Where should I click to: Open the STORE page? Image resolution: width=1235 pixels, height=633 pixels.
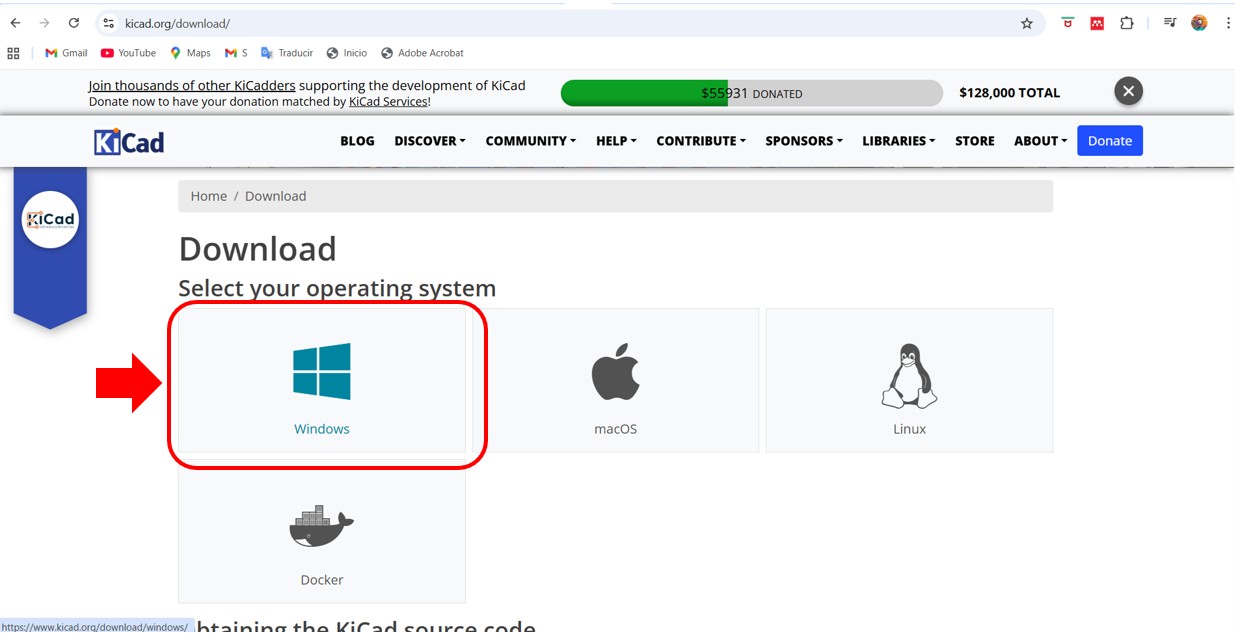click(975, 141)
